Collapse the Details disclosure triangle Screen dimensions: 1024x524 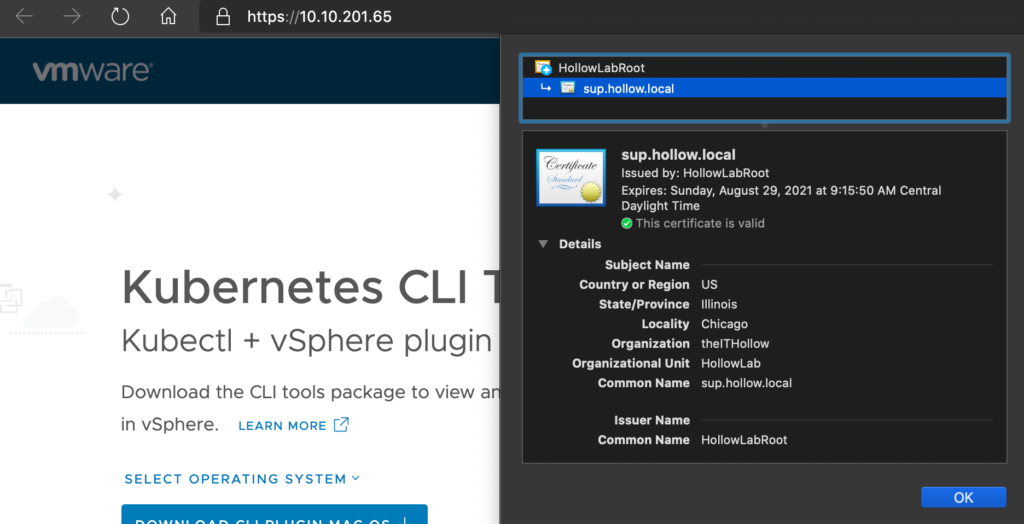543,244
